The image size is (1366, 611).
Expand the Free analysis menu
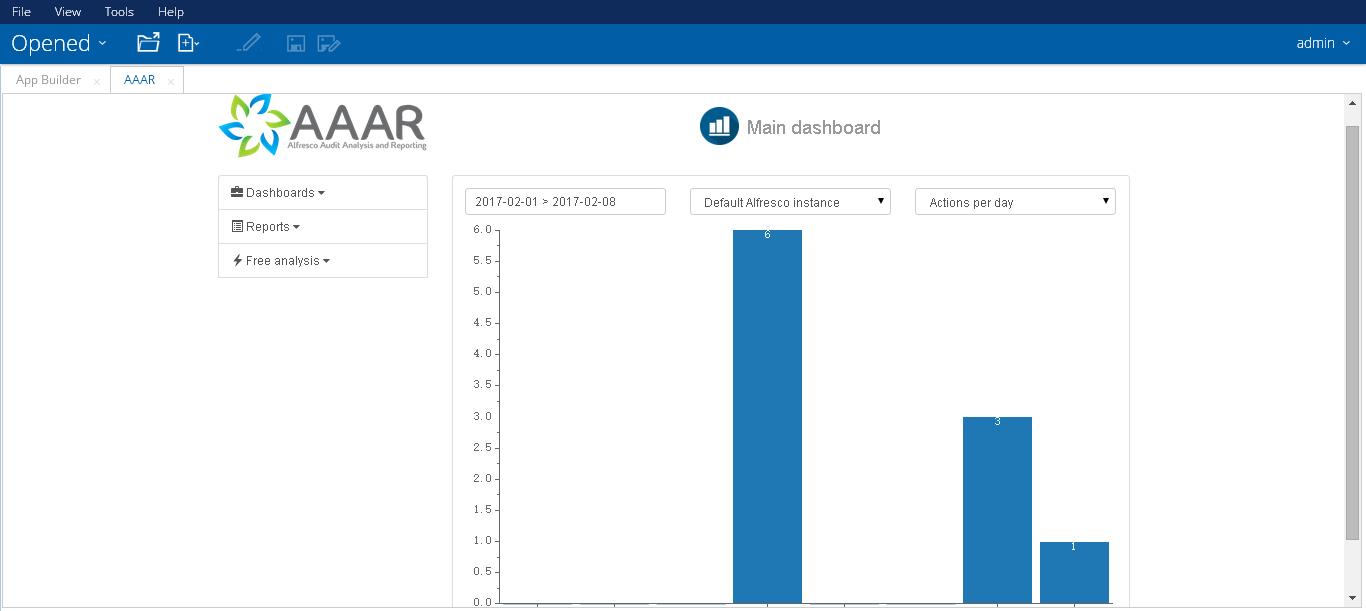click(x=282, y=261)
